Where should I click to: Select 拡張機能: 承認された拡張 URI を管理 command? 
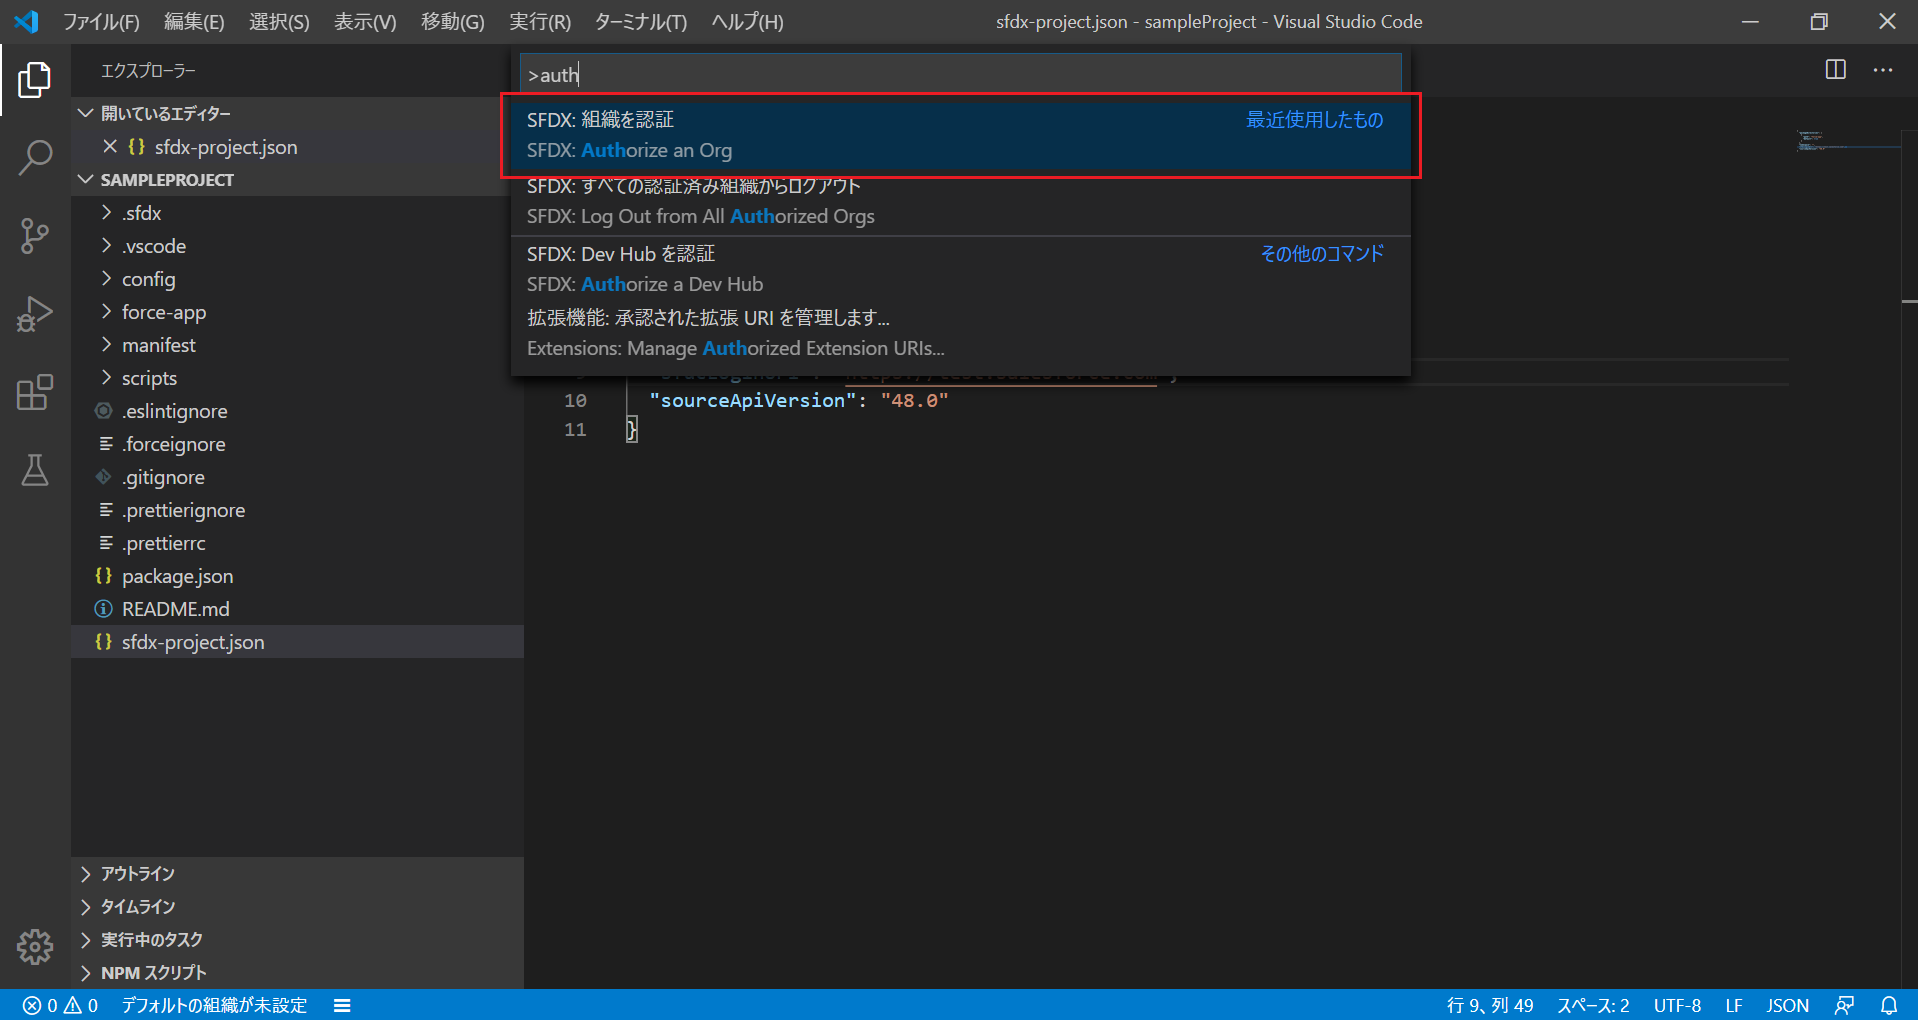click(960, 333)
